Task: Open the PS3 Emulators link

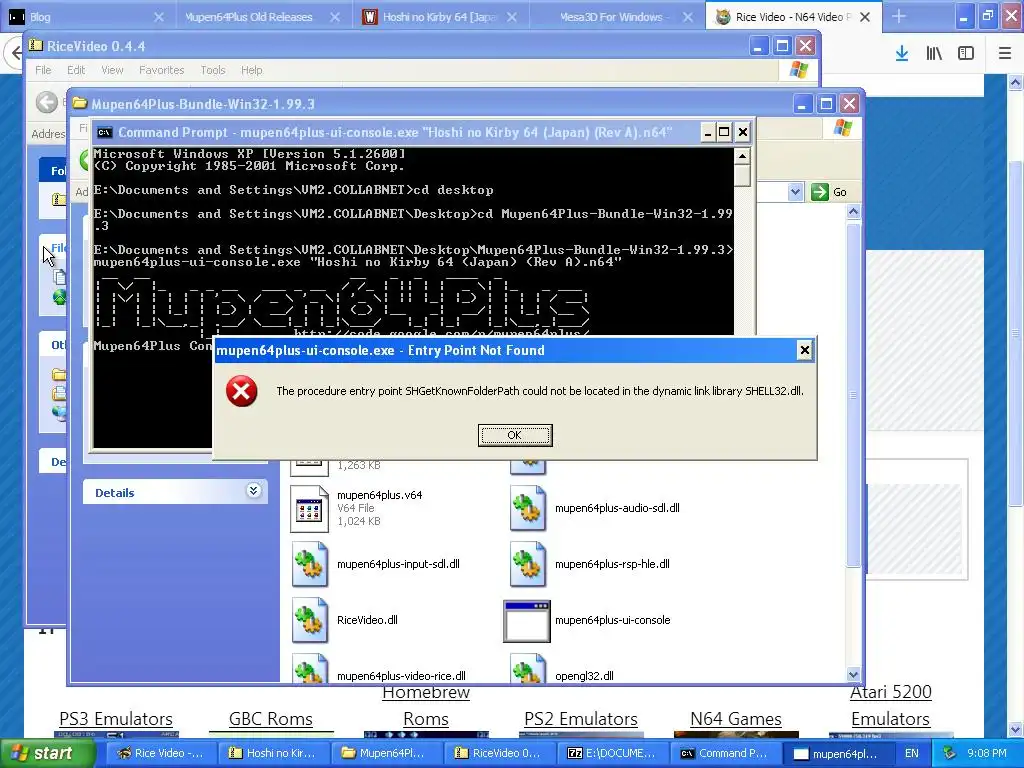Action: click(116, 719)
